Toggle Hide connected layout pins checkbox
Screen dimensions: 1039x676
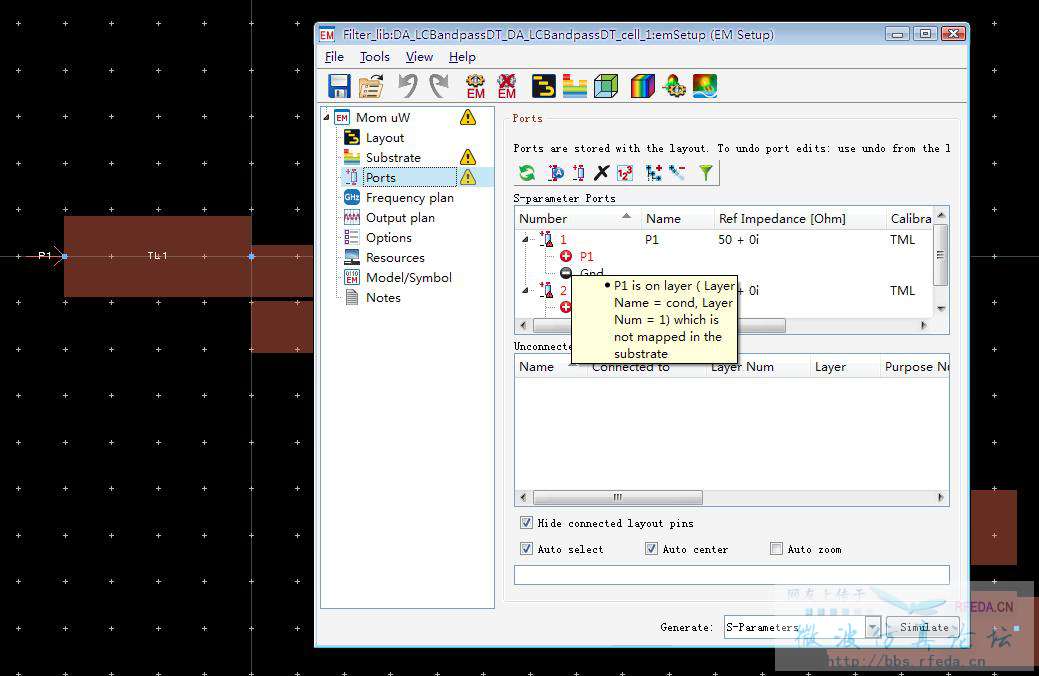tap(526, 523)
